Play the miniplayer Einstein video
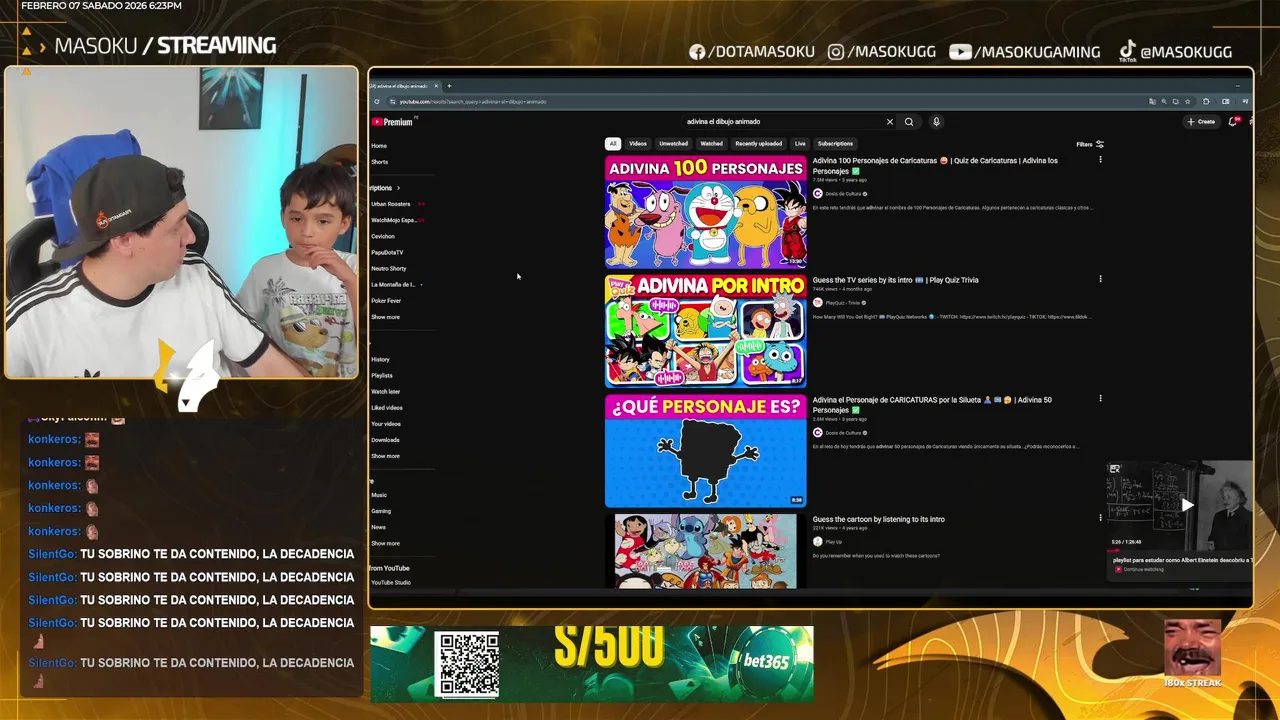This screenshot has width=1280, height=720. tap(1187, 505)
